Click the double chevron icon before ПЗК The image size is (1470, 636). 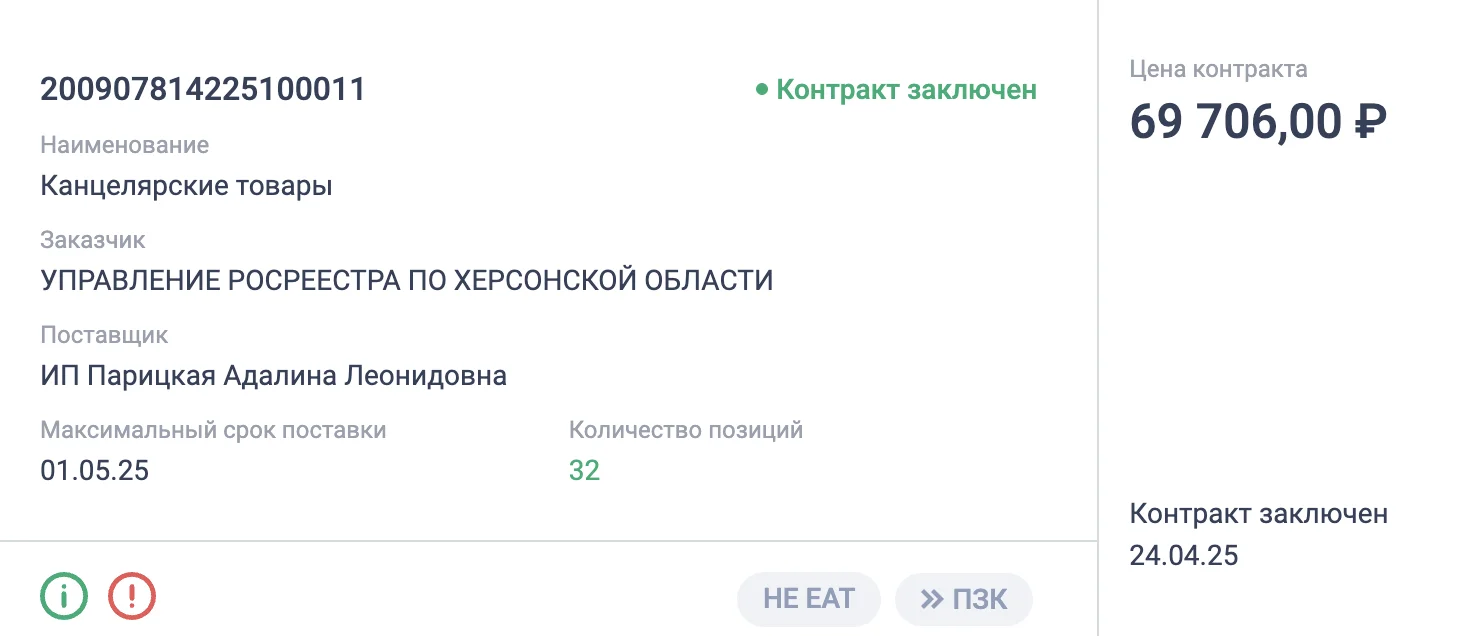point(932,599)
